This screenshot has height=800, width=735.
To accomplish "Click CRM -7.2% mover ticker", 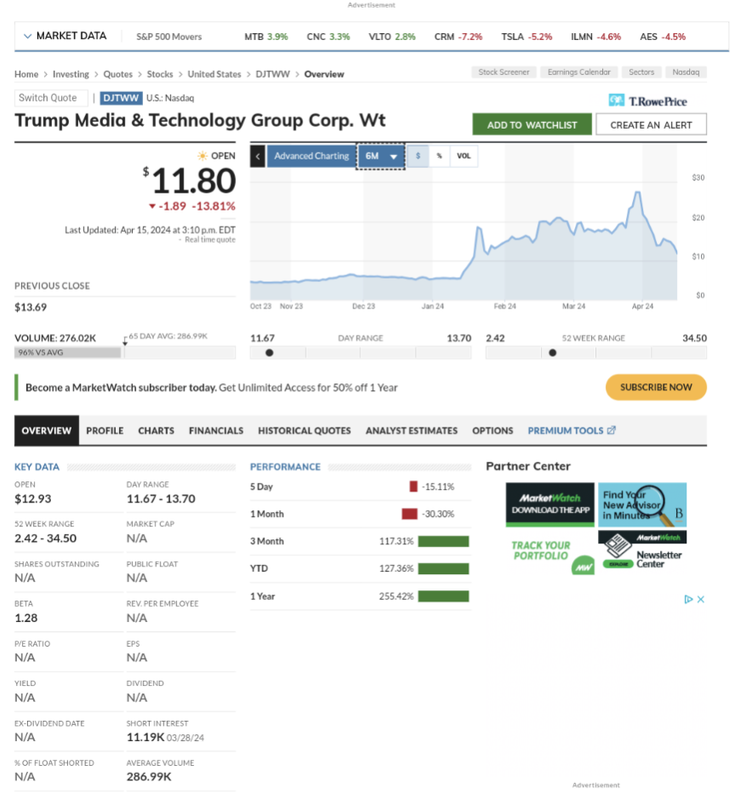I will [458, 37].
